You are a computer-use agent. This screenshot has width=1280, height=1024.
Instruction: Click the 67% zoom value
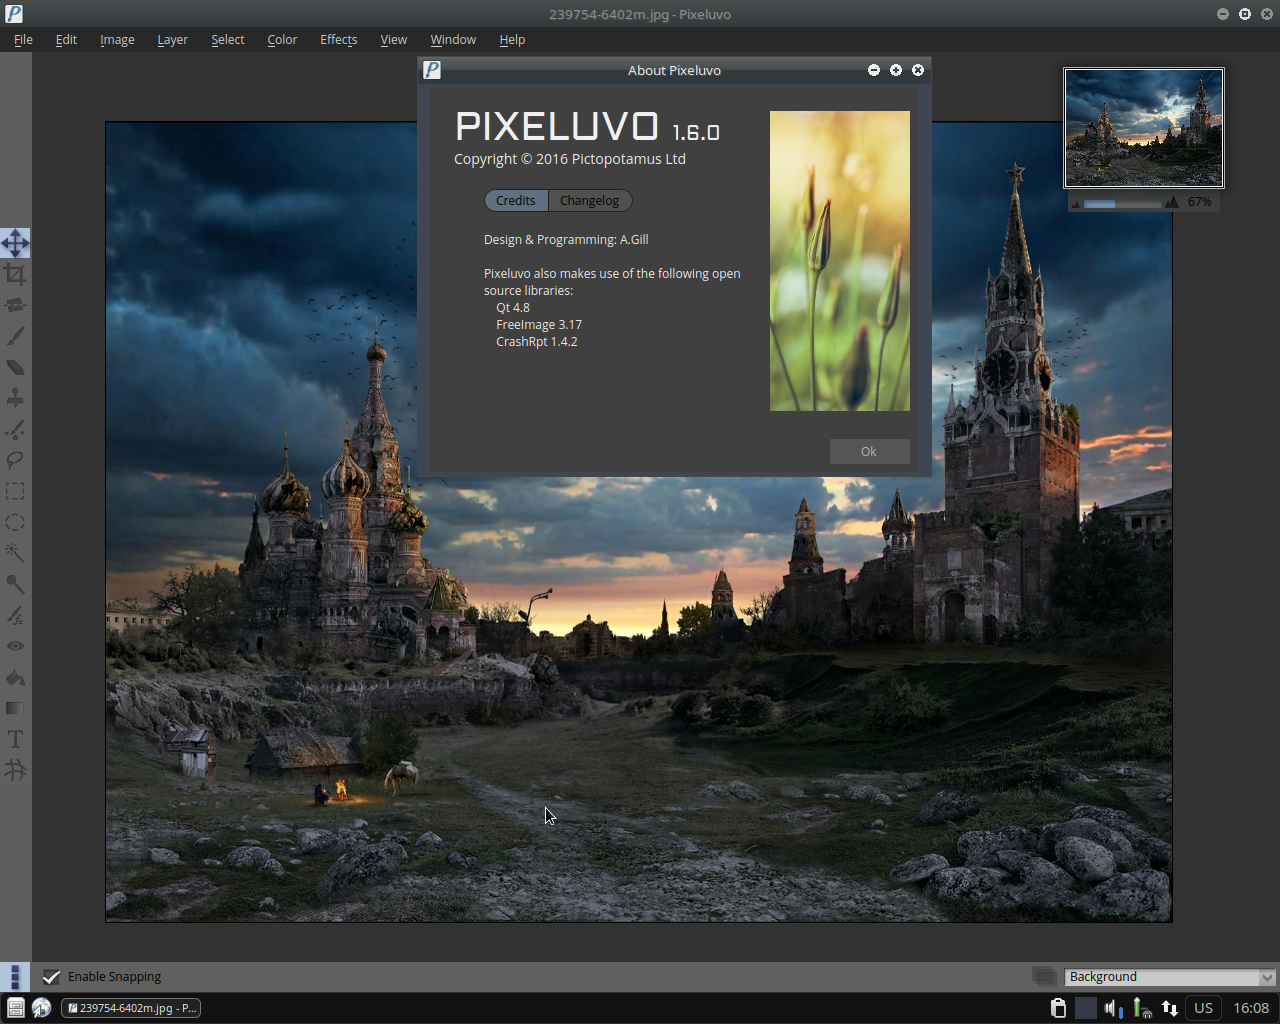1200,202
